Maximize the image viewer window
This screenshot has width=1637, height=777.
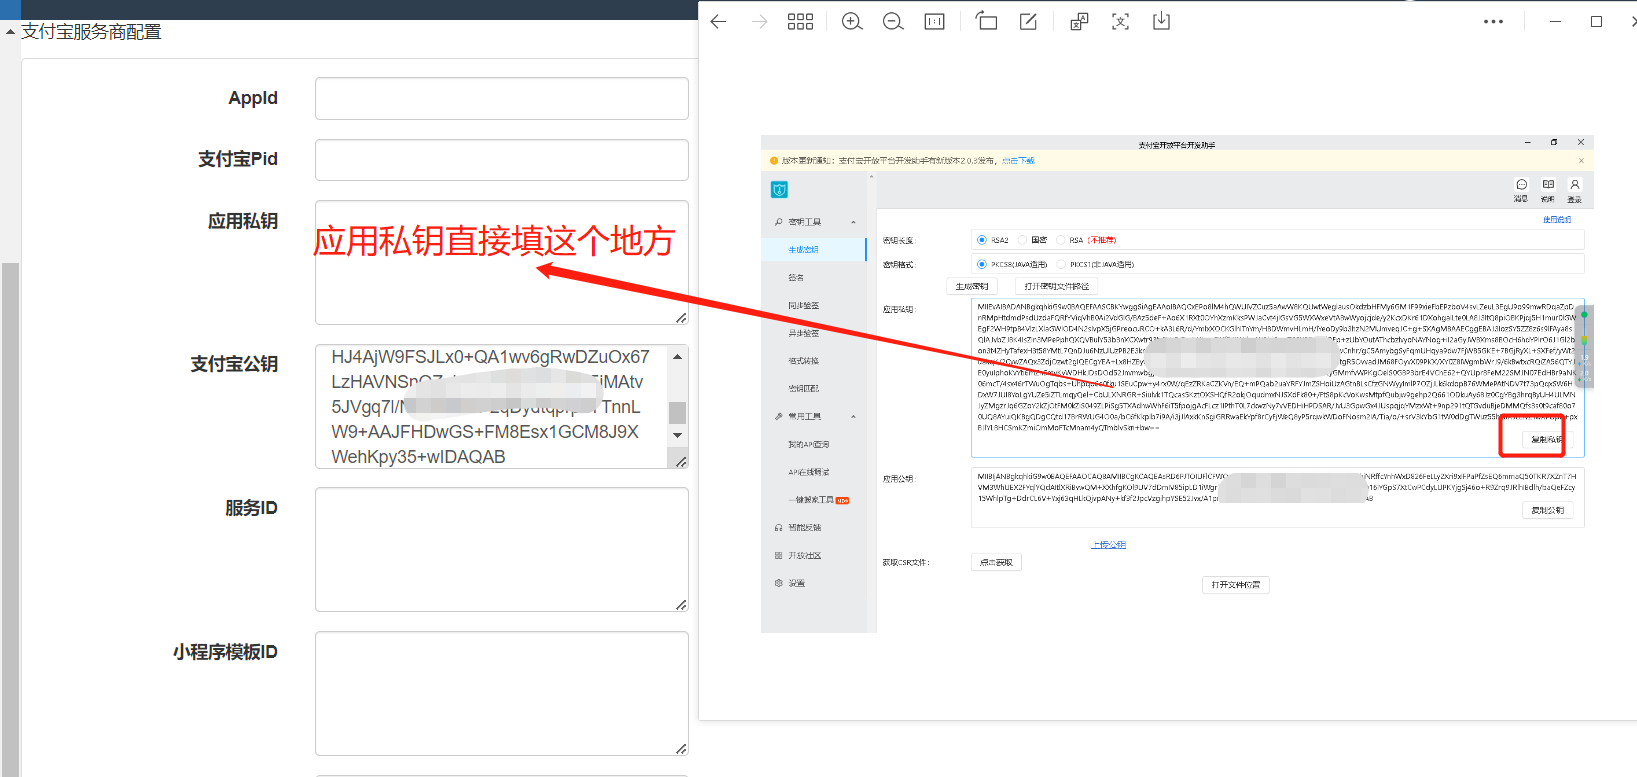coord(1596,21)
